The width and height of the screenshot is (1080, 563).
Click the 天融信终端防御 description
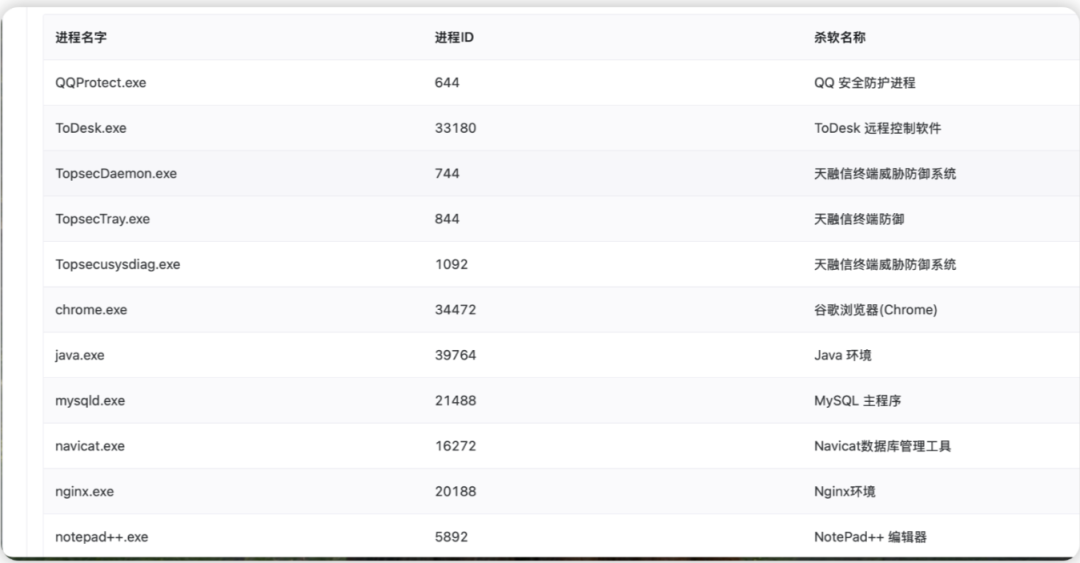(859, 219)
